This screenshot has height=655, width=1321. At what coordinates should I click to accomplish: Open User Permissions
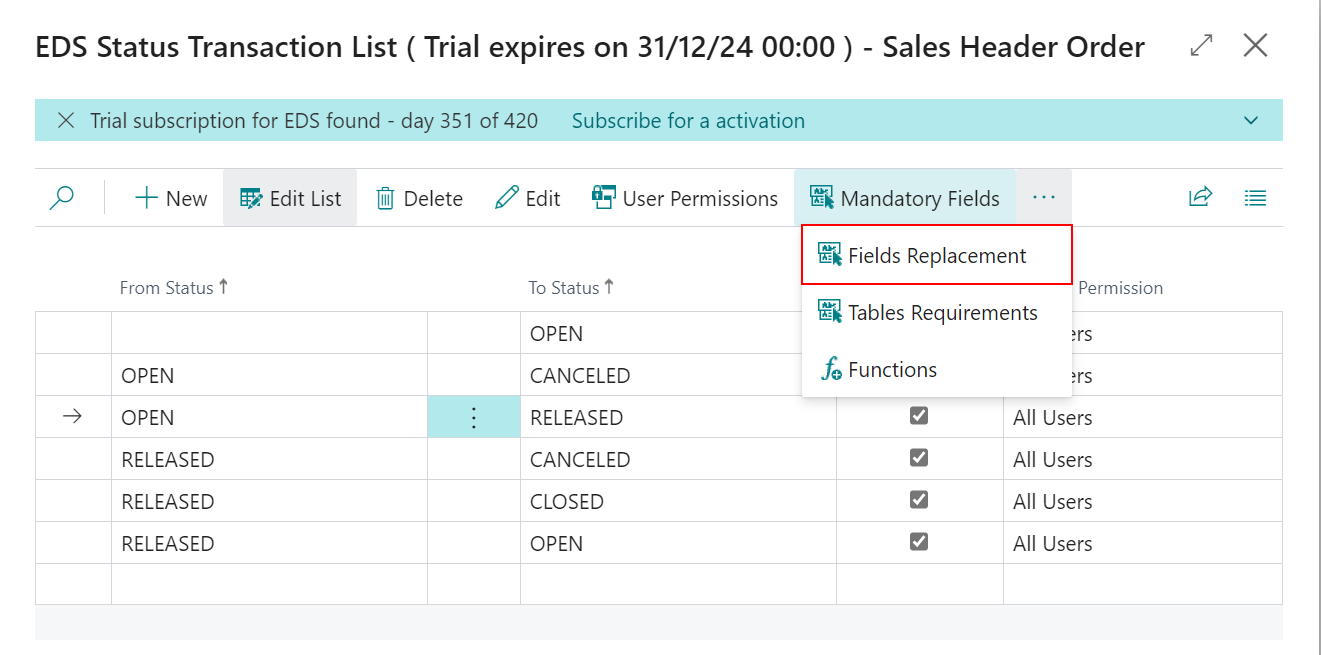click(685, 198)
